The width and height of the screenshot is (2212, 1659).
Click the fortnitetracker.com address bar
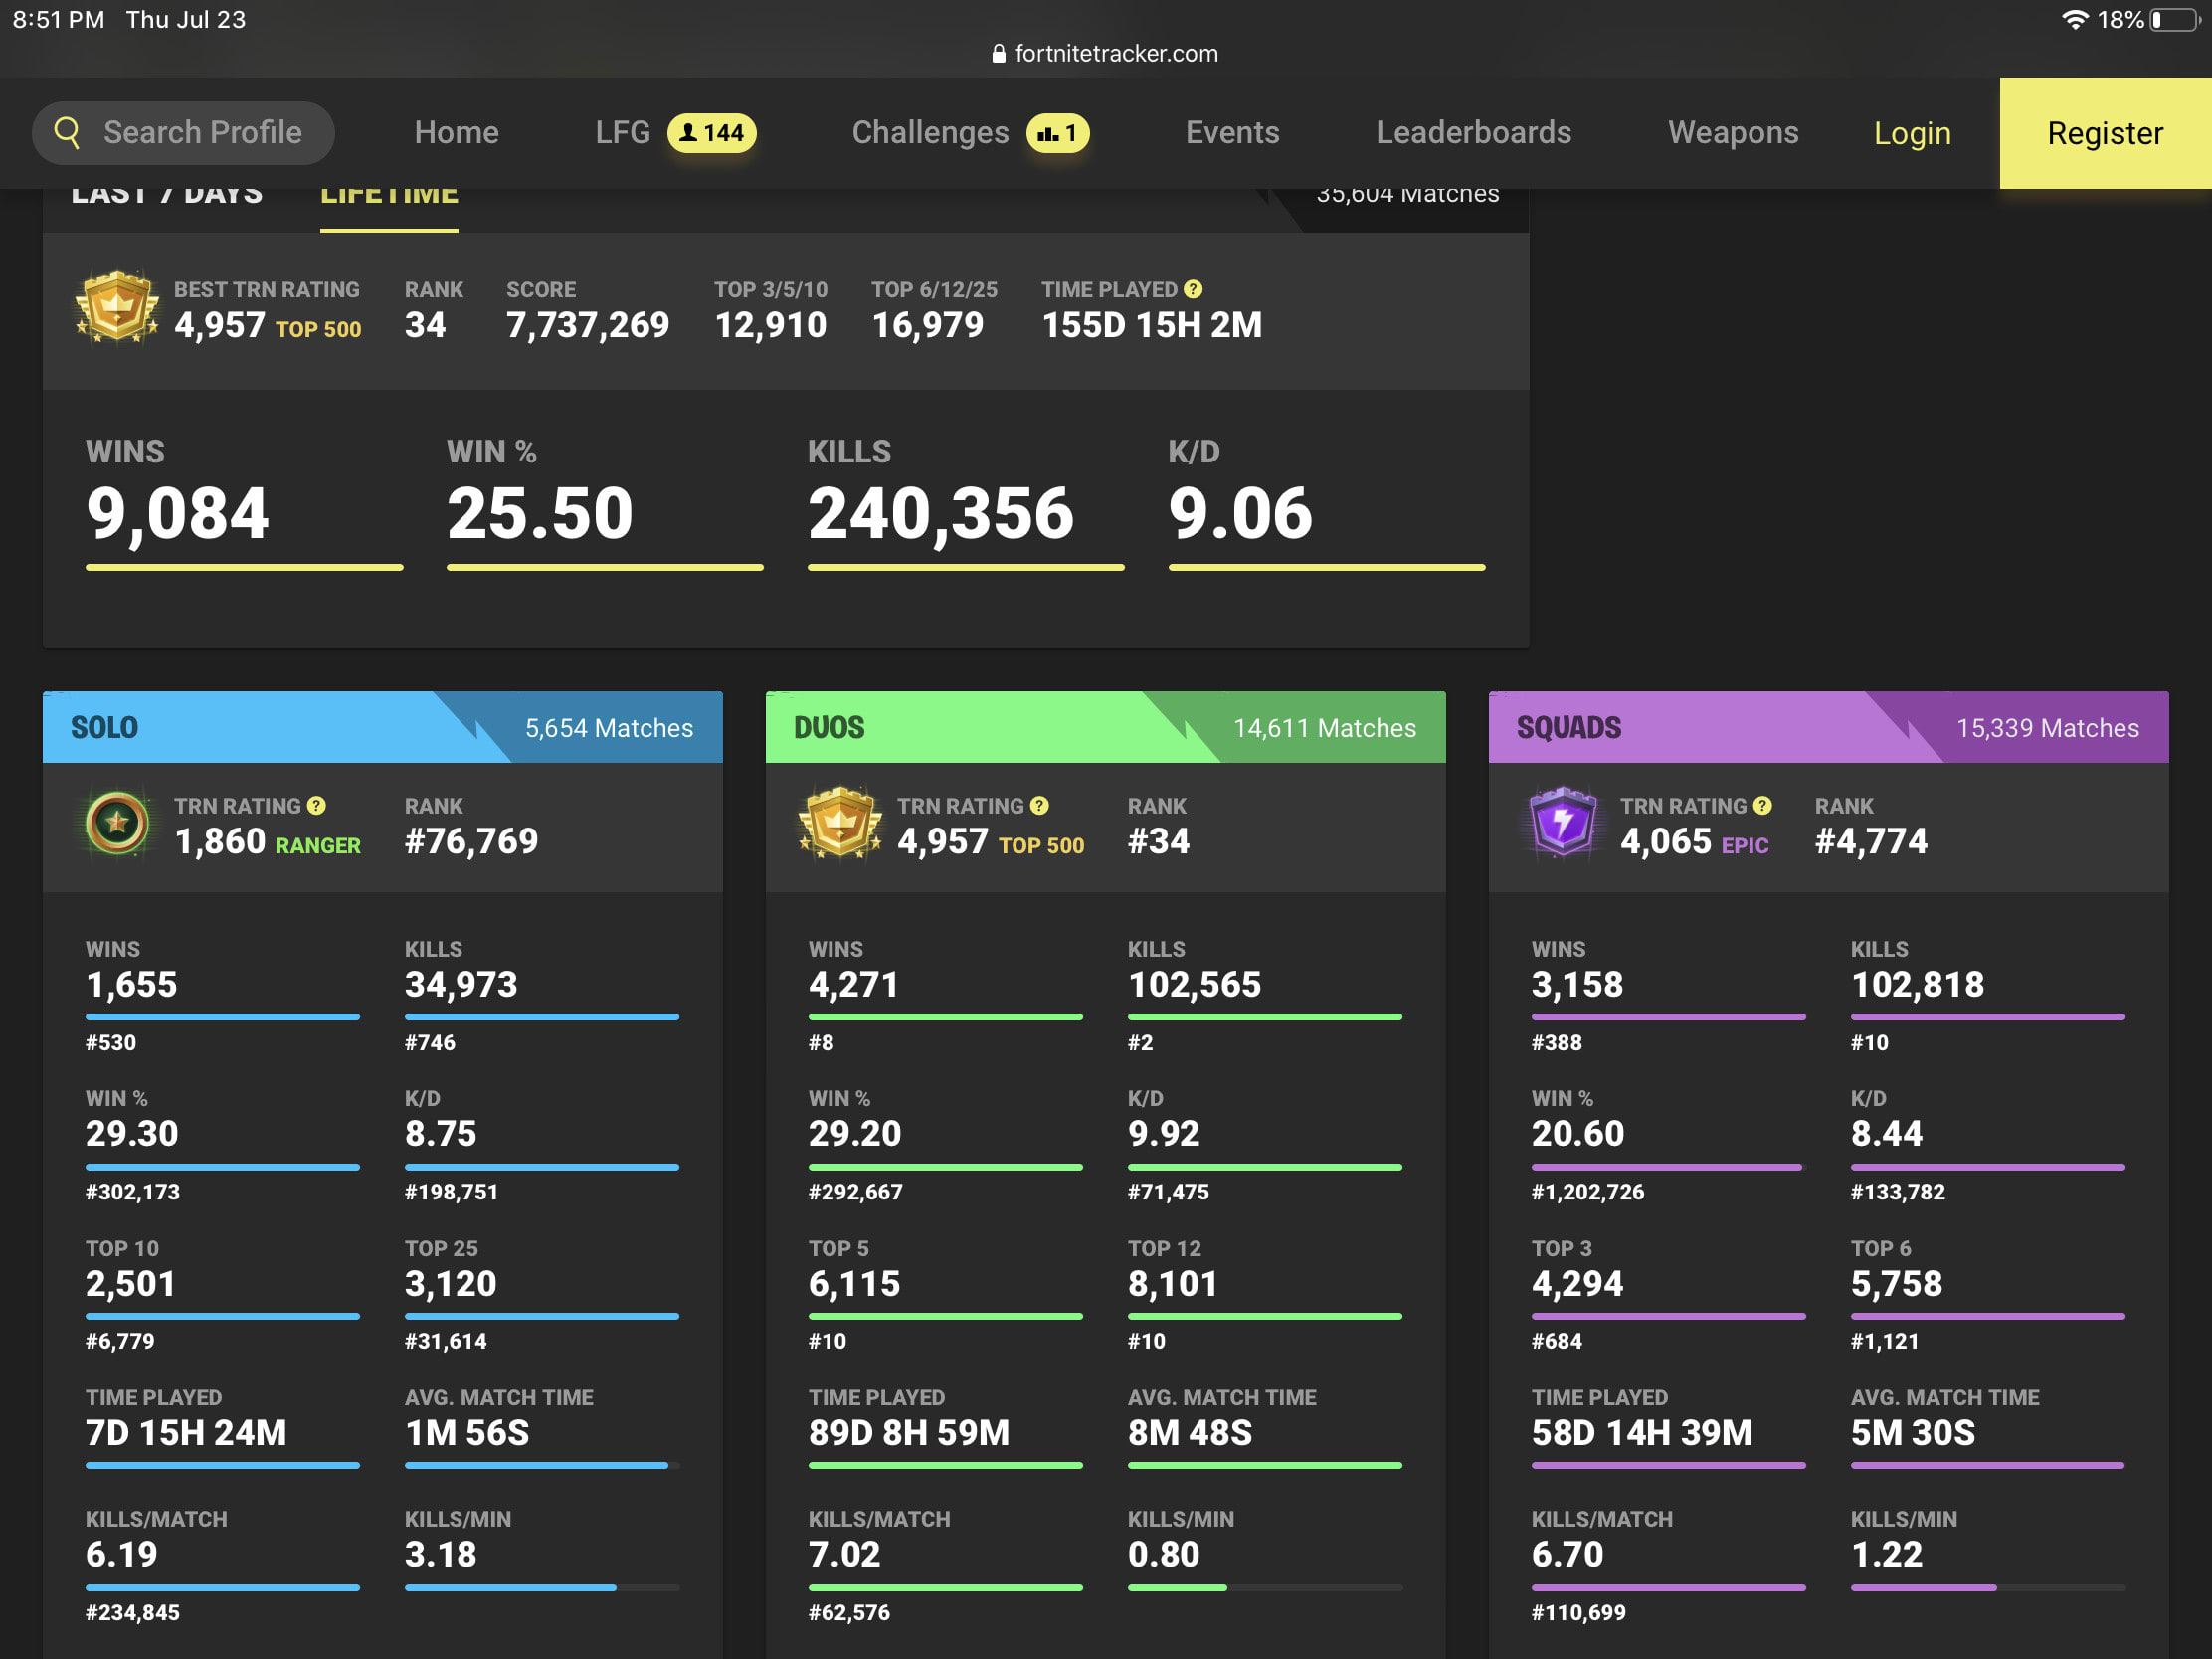point(1105,53)
